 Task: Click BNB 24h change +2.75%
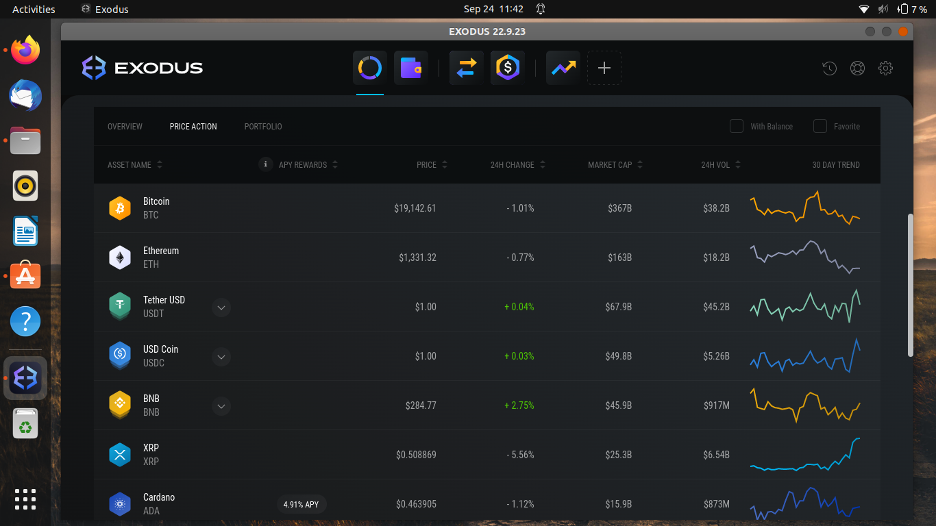point(519,405)
